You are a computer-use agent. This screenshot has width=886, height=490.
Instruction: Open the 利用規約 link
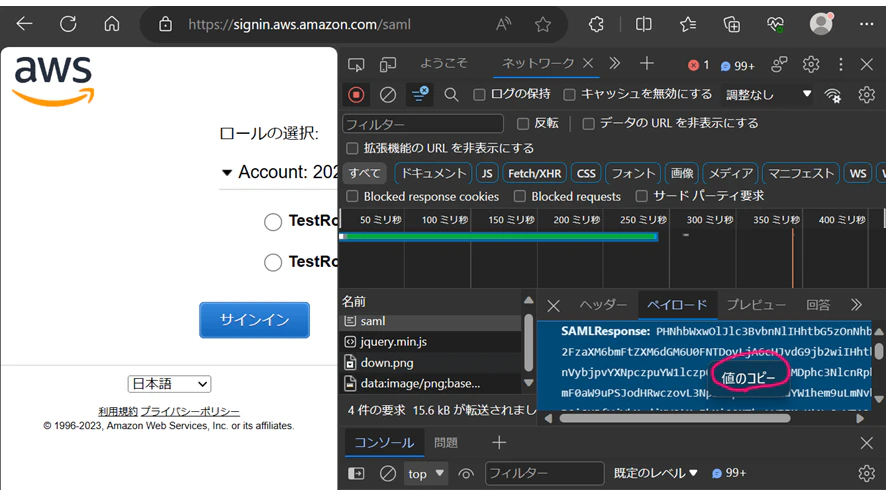click(118, 411)
